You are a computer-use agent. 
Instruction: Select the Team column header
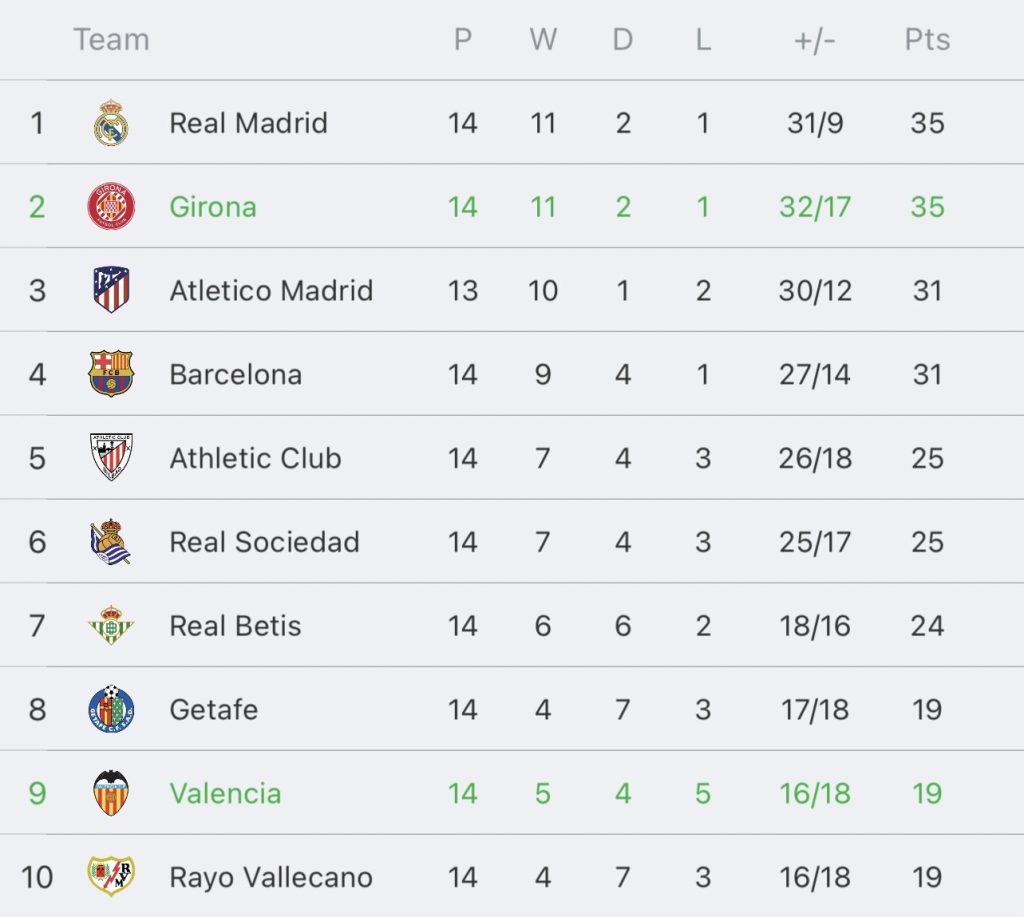112,40
